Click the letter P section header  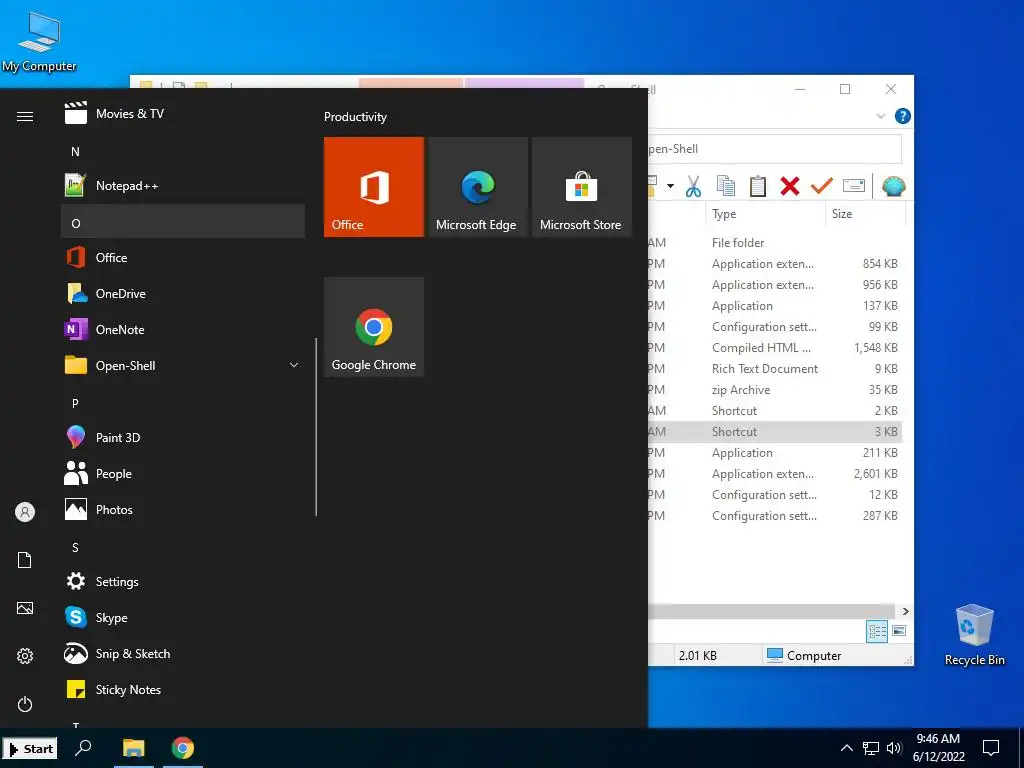[x=183, y=403]
